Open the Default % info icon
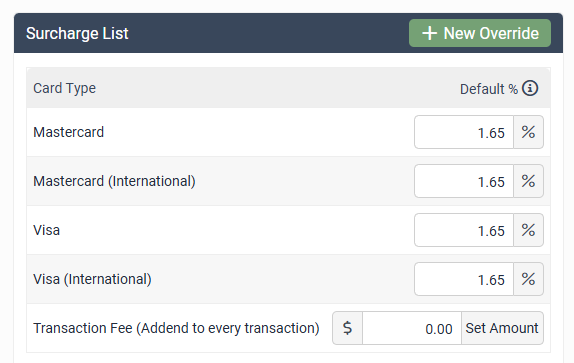Image resolution: width=574 pixels, height=363 pixels. 530,88
